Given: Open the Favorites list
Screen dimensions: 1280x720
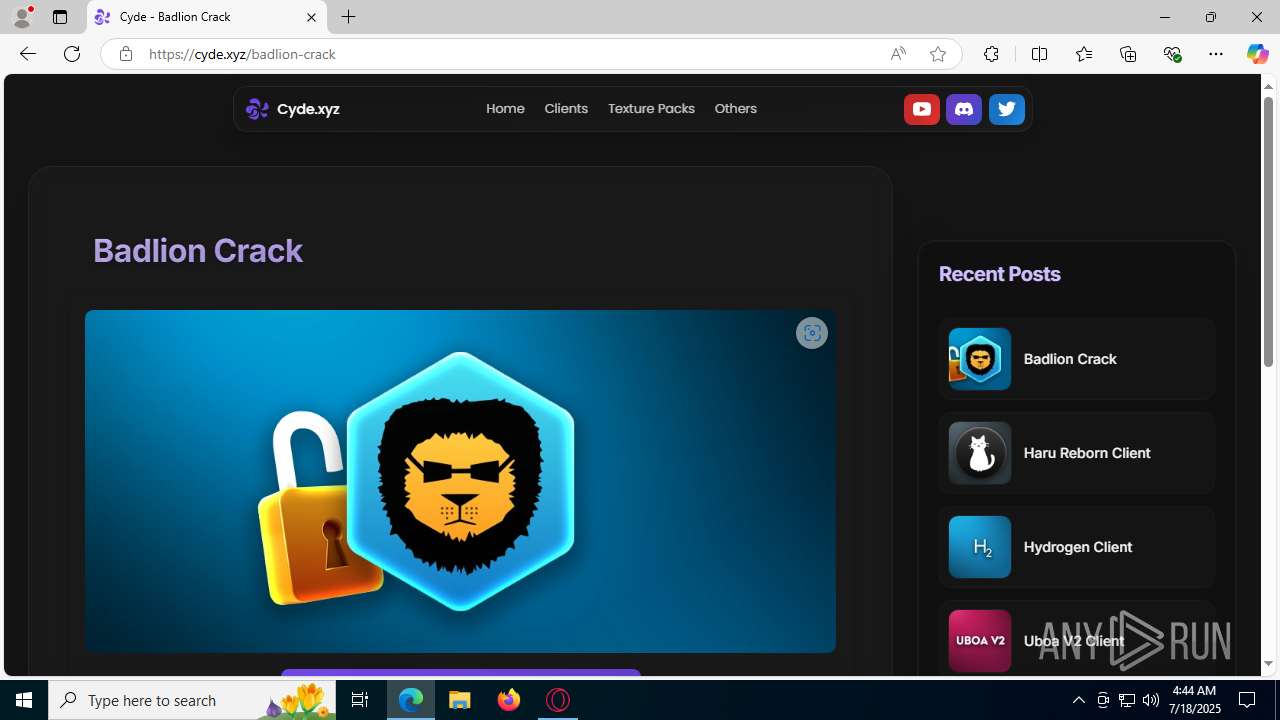Looking at the screenshot, I should point(1084,54).
